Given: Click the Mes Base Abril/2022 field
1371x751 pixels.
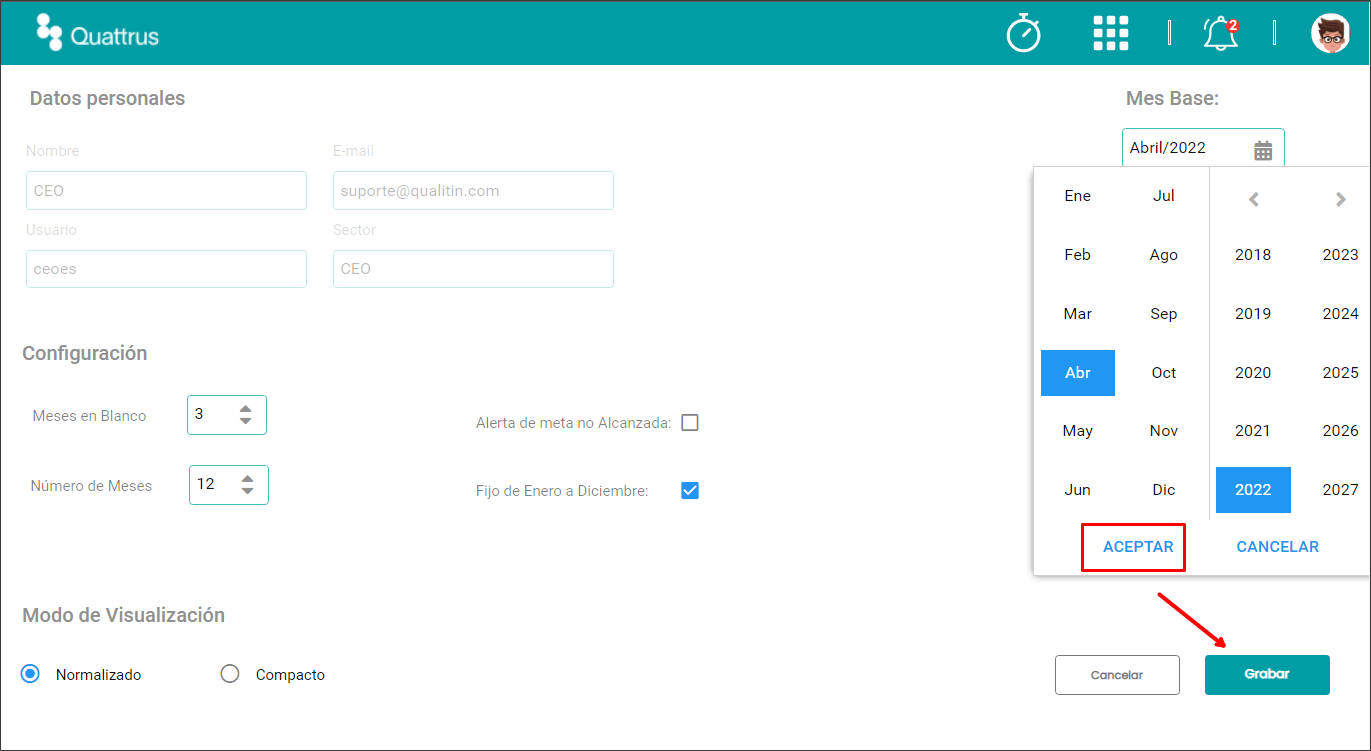Looking at the screenshot, I should [1203, 148].
